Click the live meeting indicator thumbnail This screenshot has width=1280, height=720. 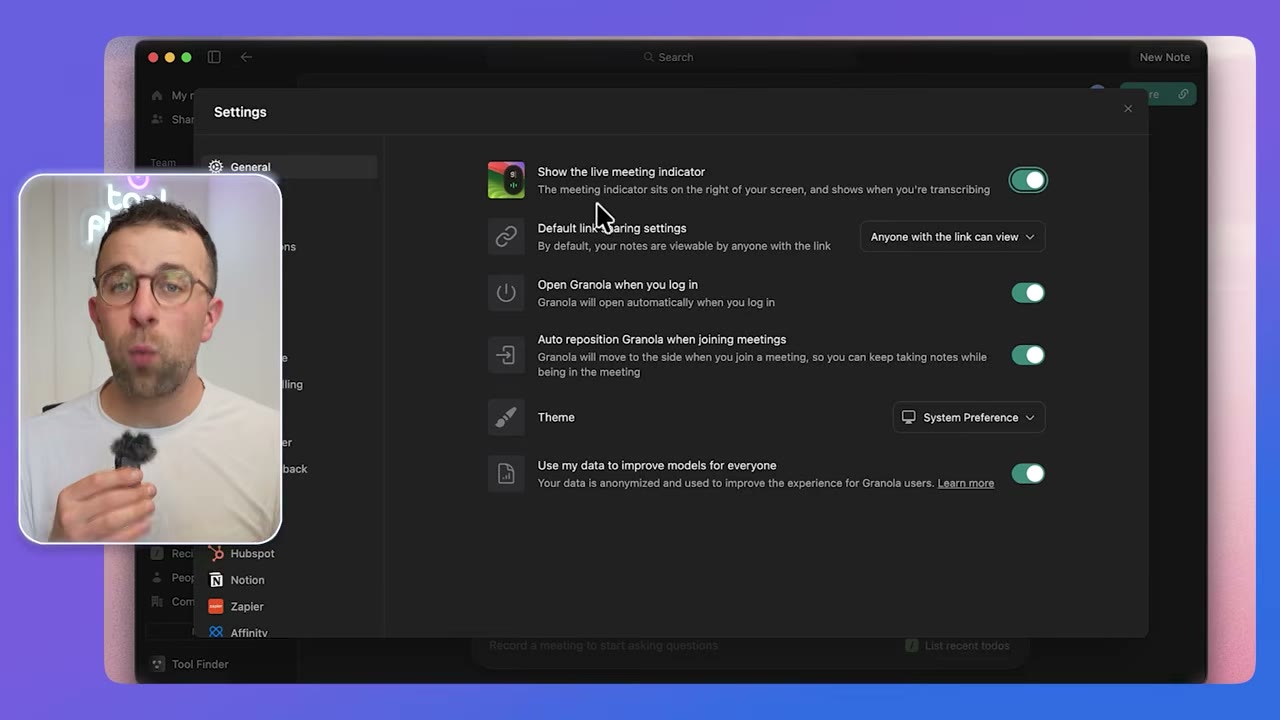(506, 180)
